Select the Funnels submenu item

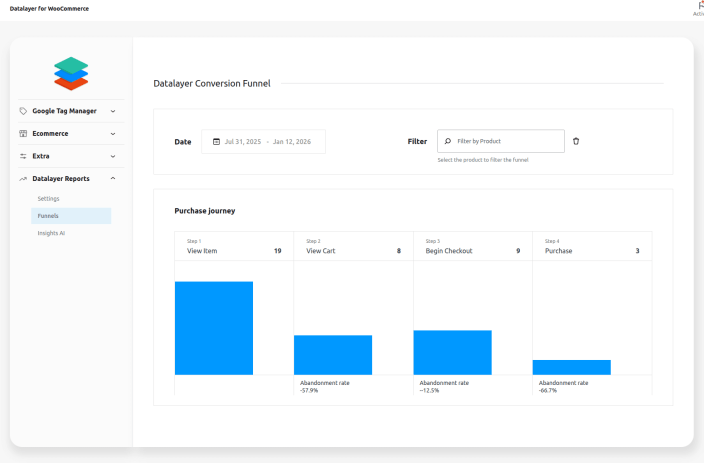(x=48, y=216)
